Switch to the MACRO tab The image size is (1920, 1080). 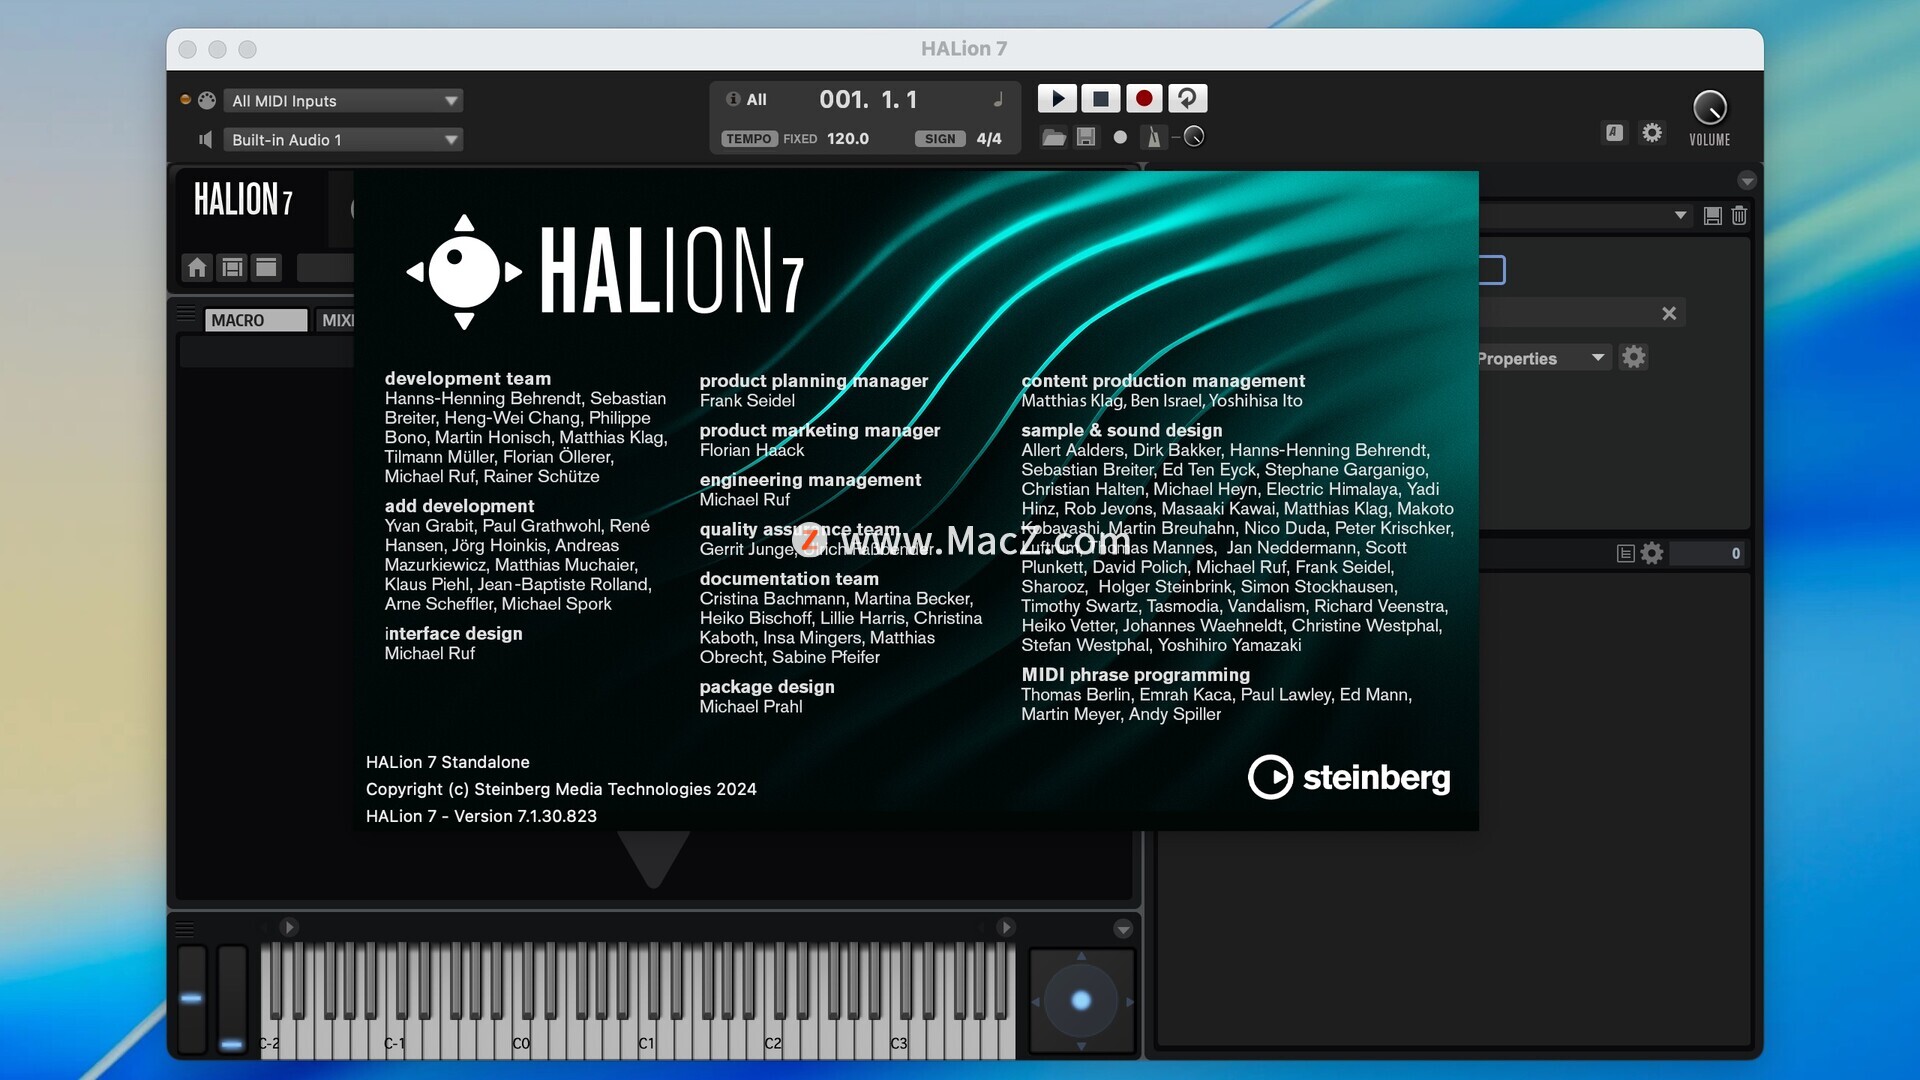[256, 320]
